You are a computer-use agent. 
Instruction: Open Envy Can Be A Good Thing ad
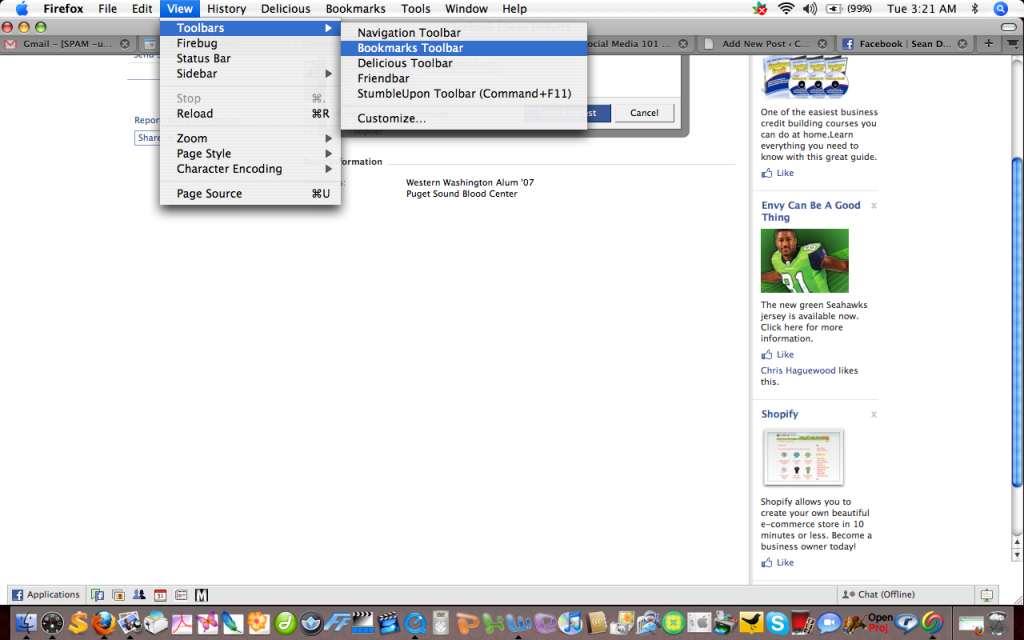(810, 211)
